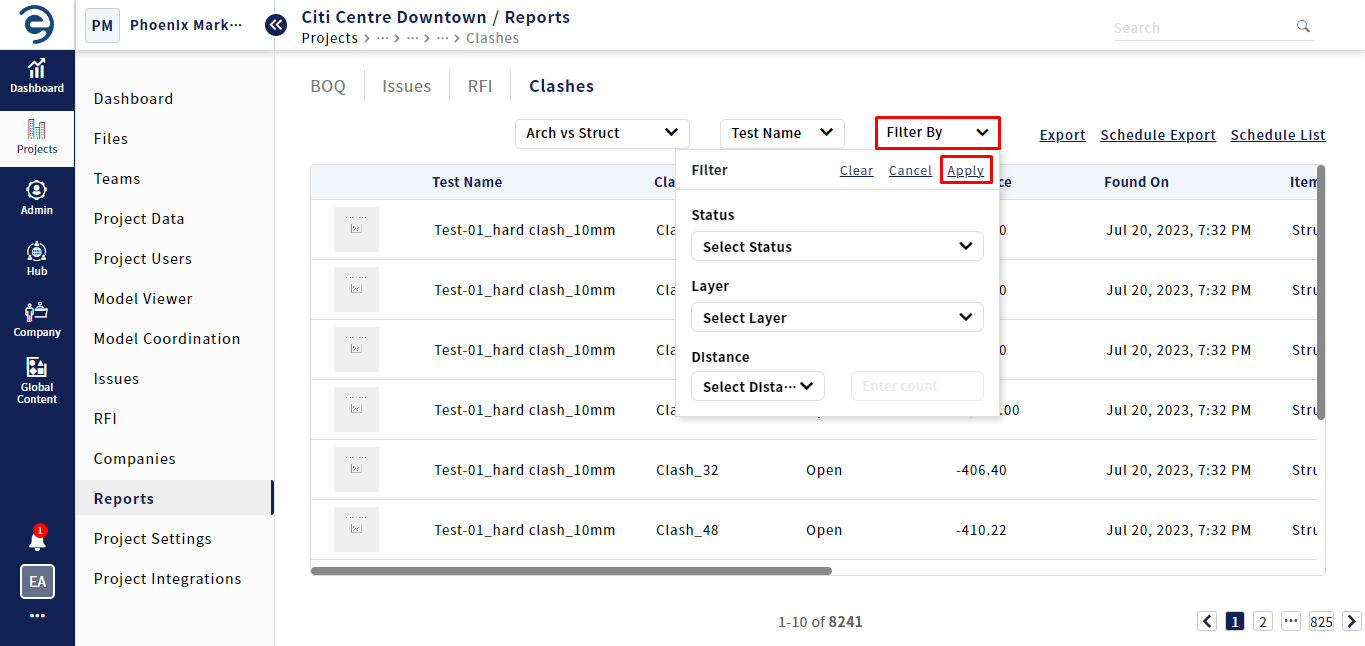The height and width of the screenshot is (646, 1365).
Task: Click the Schedule List link
Action: tap(1278, 135)
